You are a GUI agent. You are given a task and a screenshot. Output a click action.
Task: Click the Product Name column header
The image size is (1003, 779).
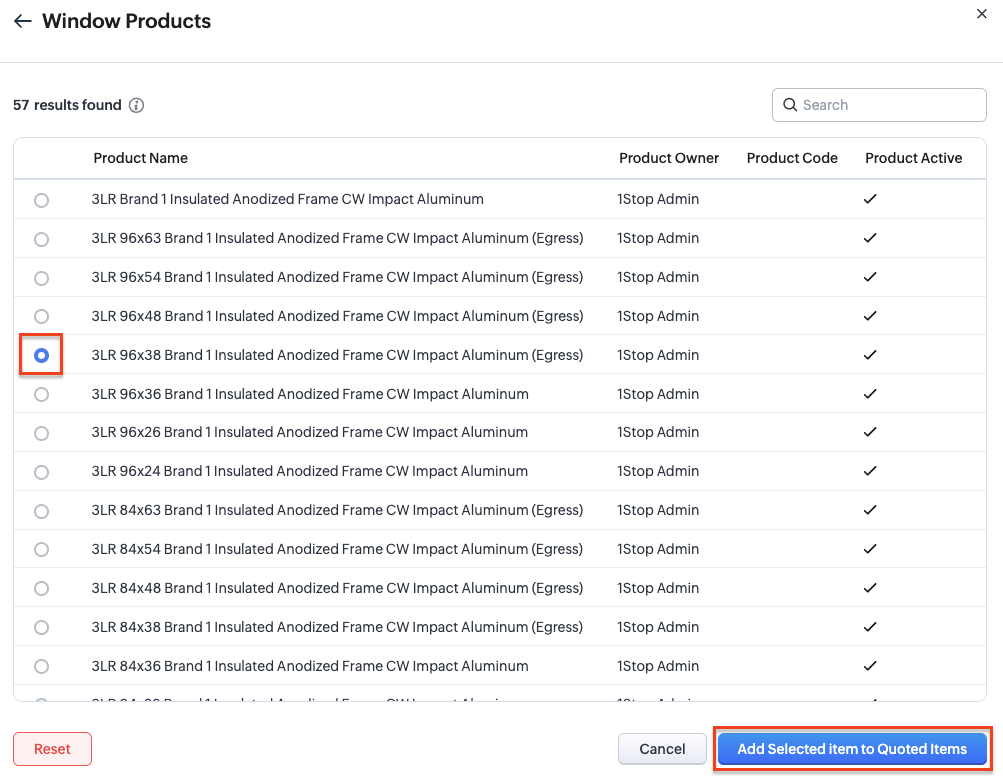(140, 158)
